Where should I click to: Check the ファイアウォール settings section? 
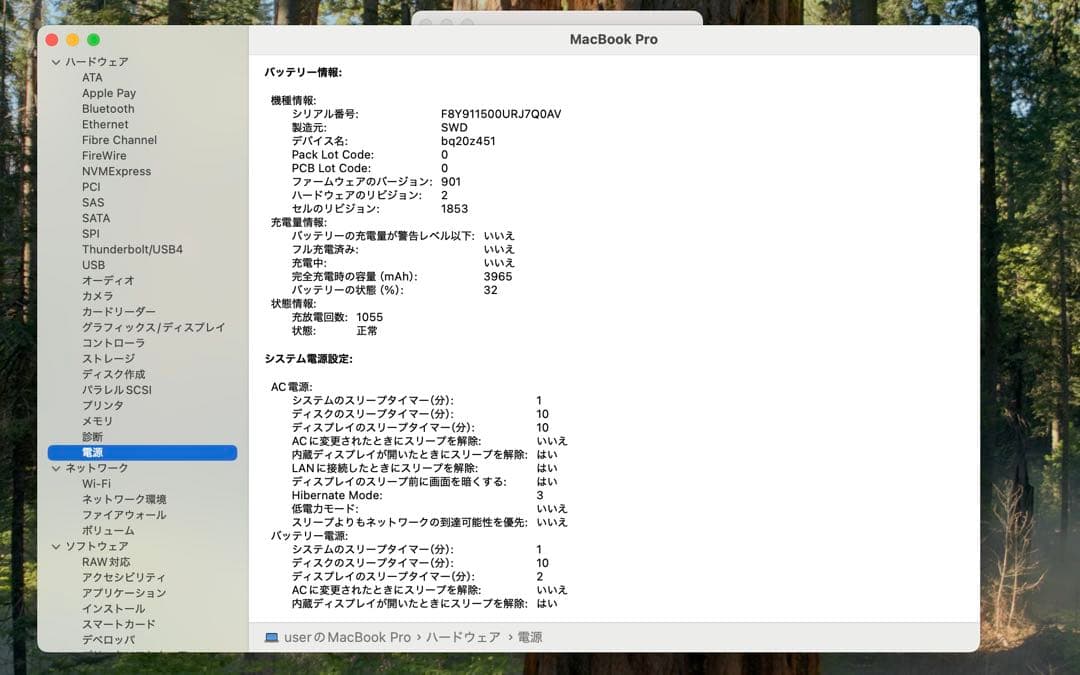(x=121, y=515)
